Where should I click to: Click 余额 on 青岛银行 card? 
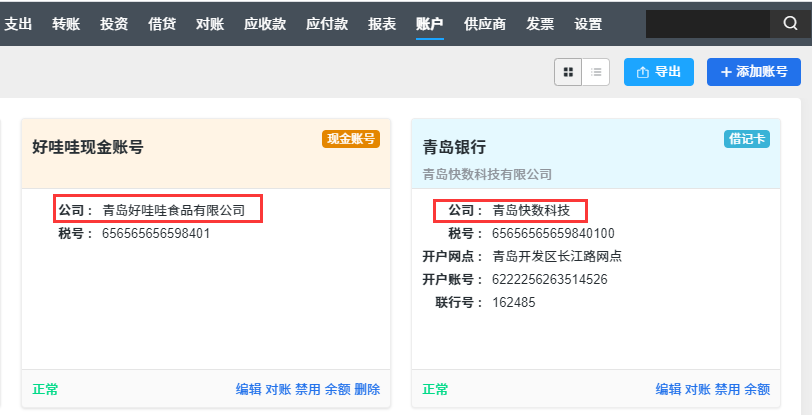tap(757, 390)
